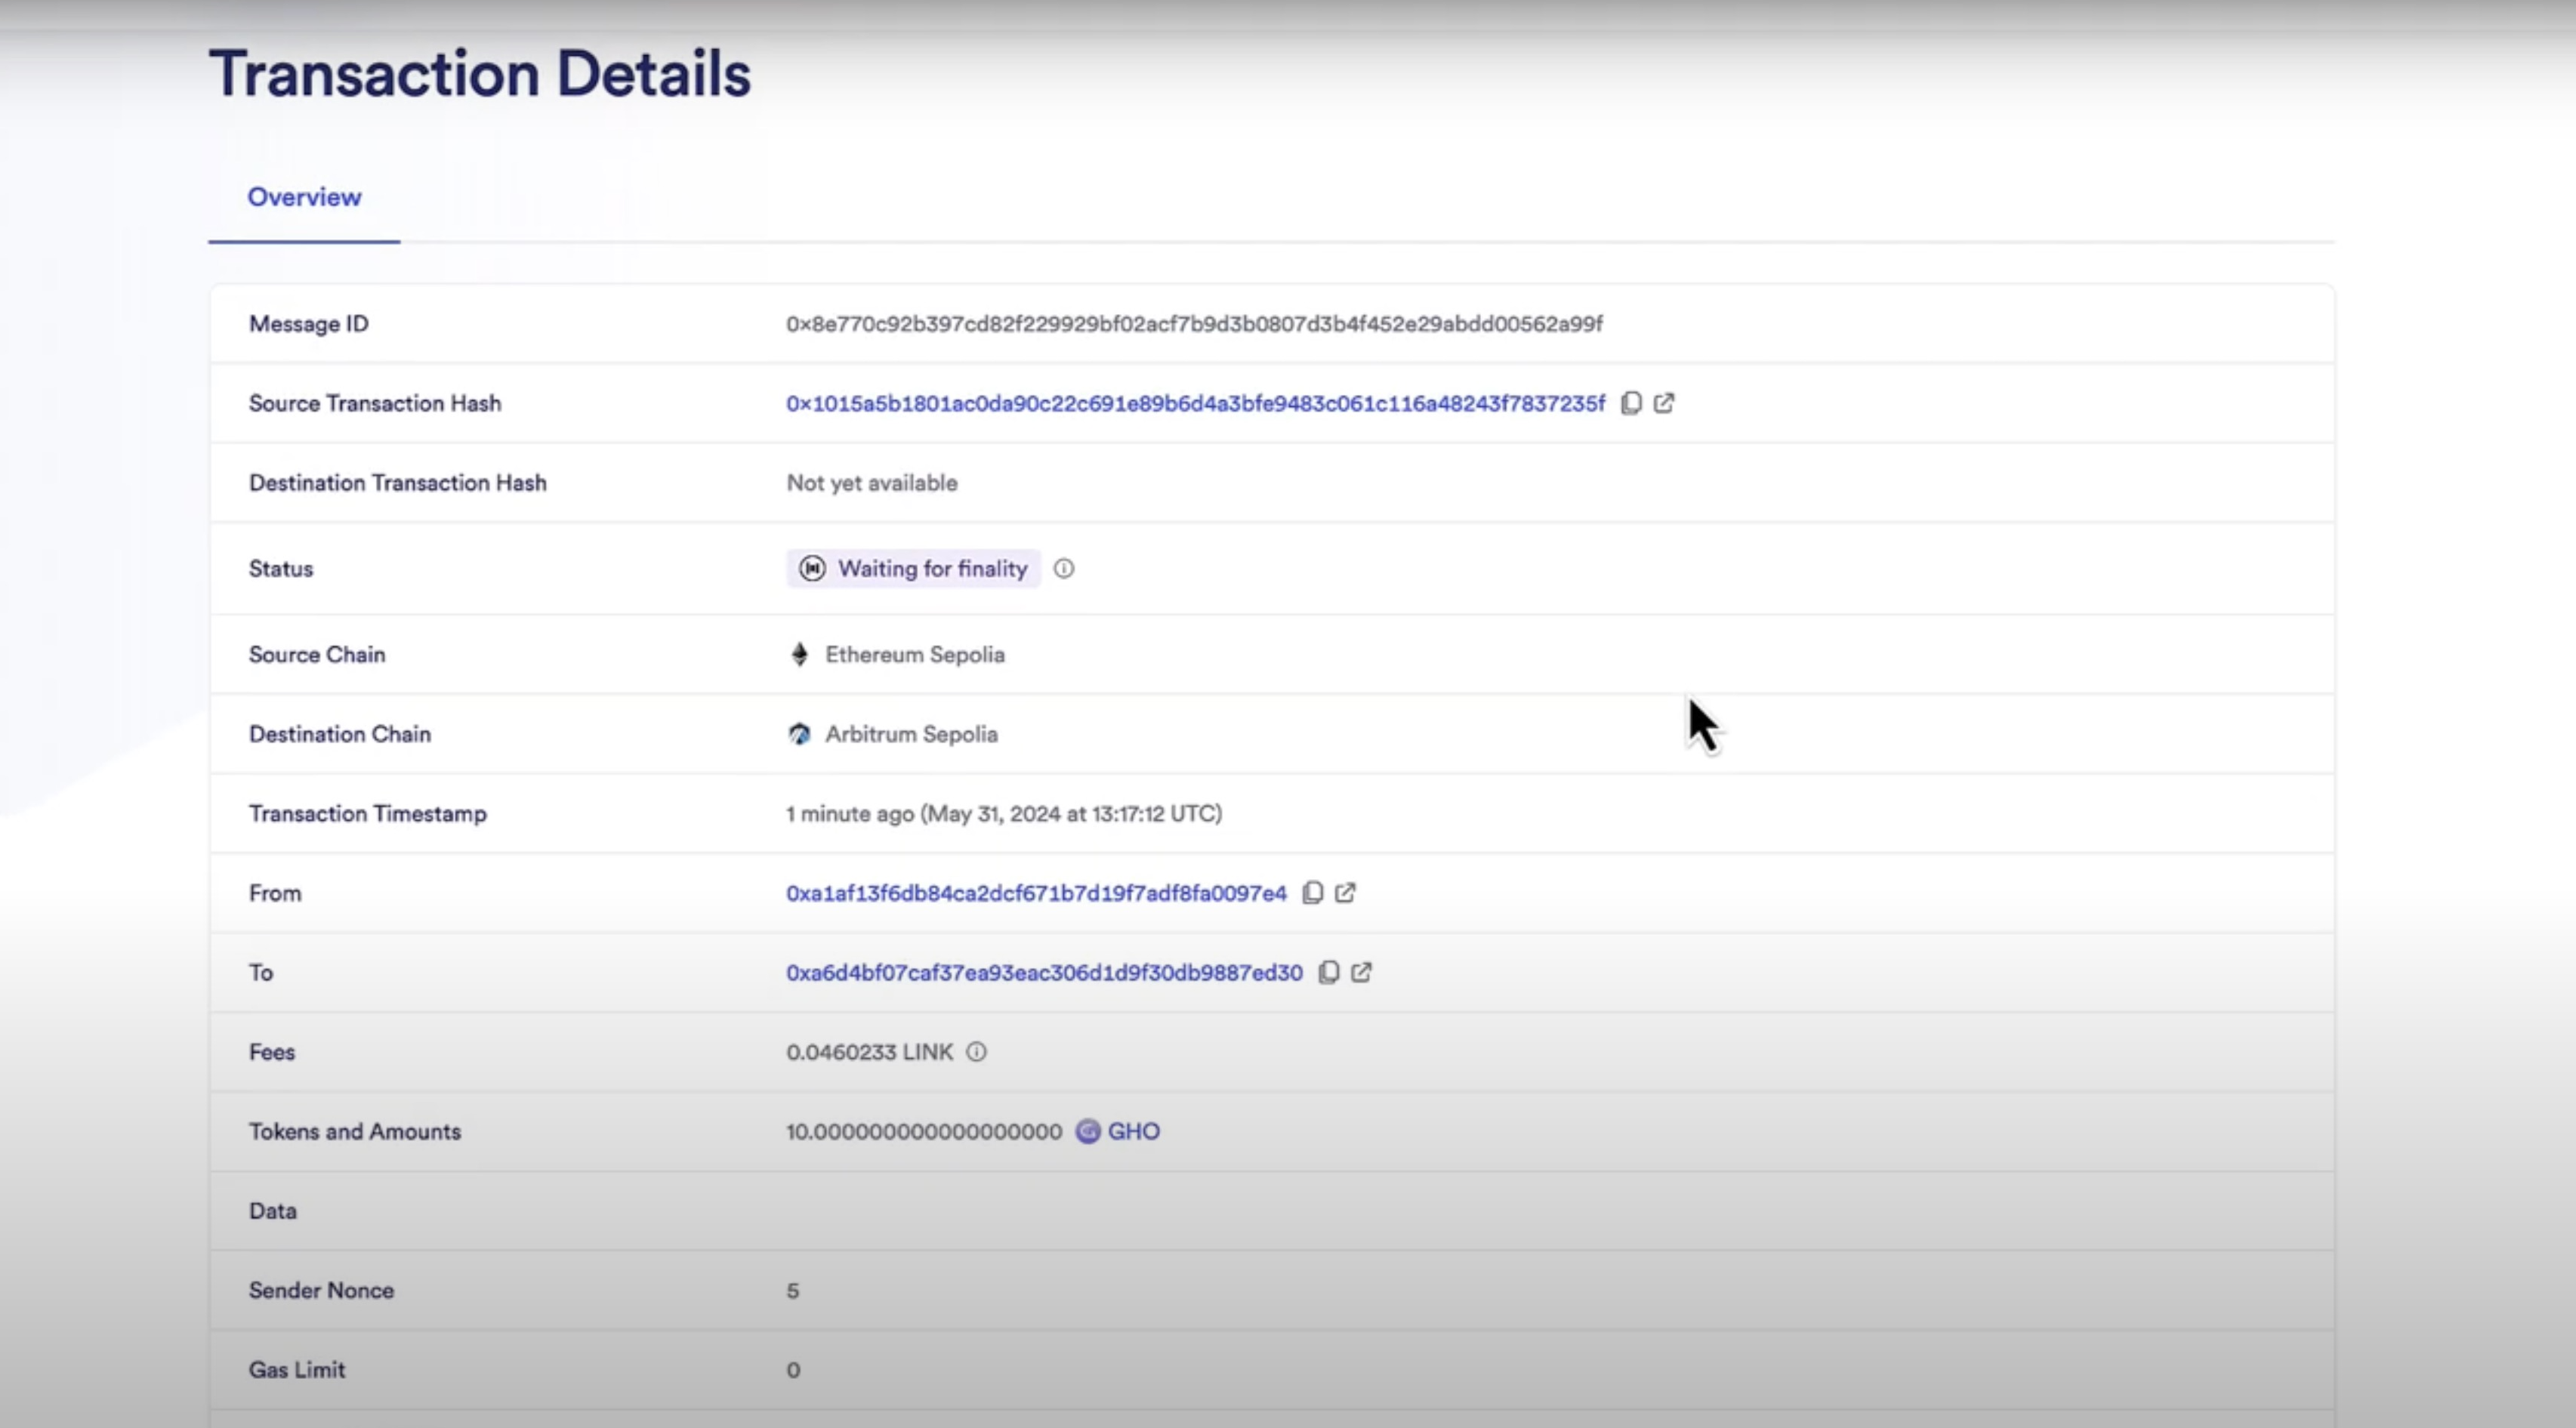
Task: Open the From address link
Action: click(1036, 894)
